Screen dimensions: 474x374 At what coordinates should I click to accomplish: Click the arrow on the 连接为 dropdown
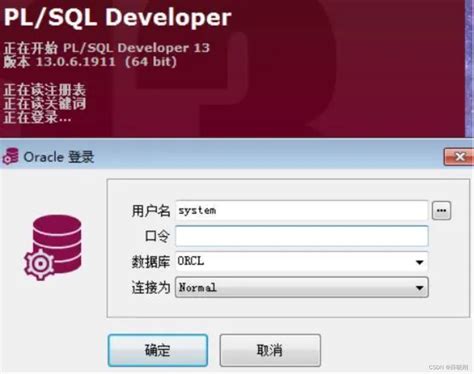[x=420, y=288]
